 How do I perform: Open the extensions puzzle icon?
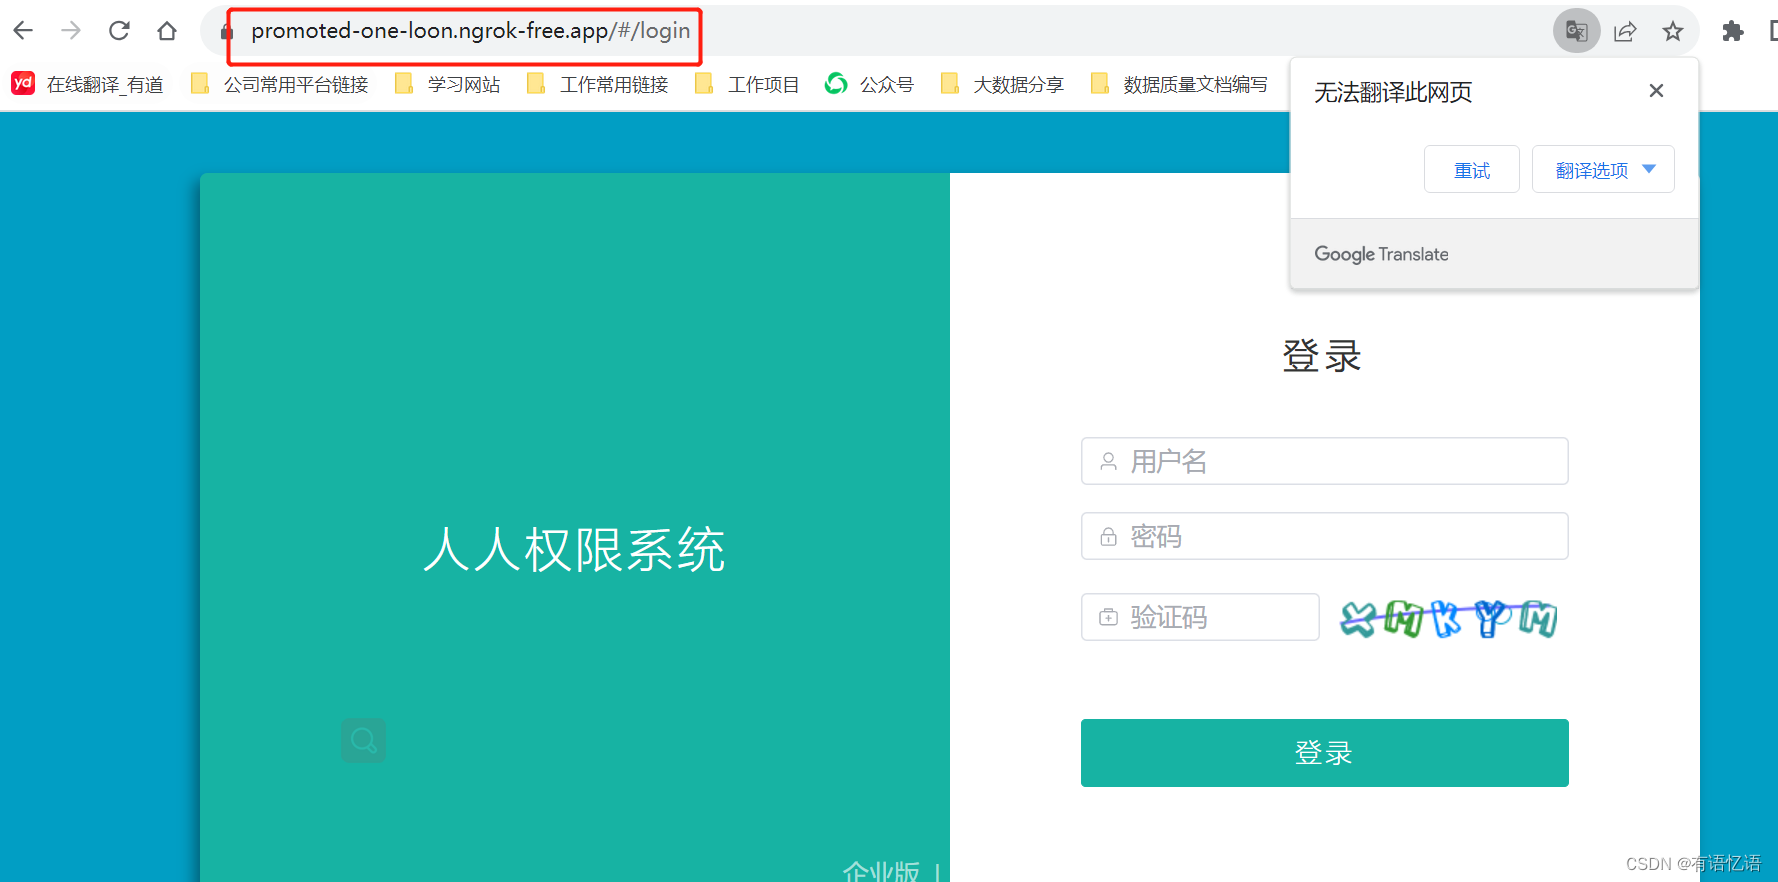coord(1733,31)
